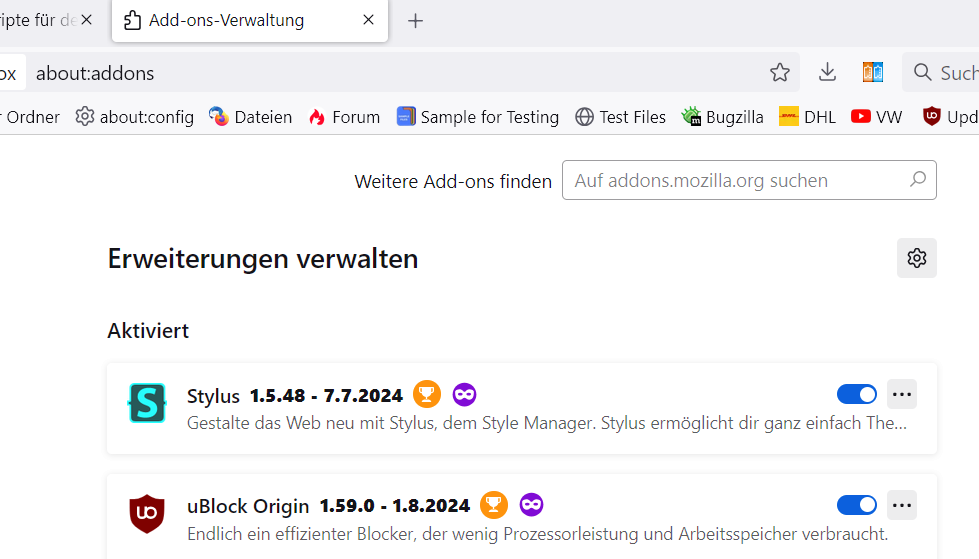Click Stylus private browsing mask badge
Viewport: 979px width, 559px height.
tap(463, 395)
